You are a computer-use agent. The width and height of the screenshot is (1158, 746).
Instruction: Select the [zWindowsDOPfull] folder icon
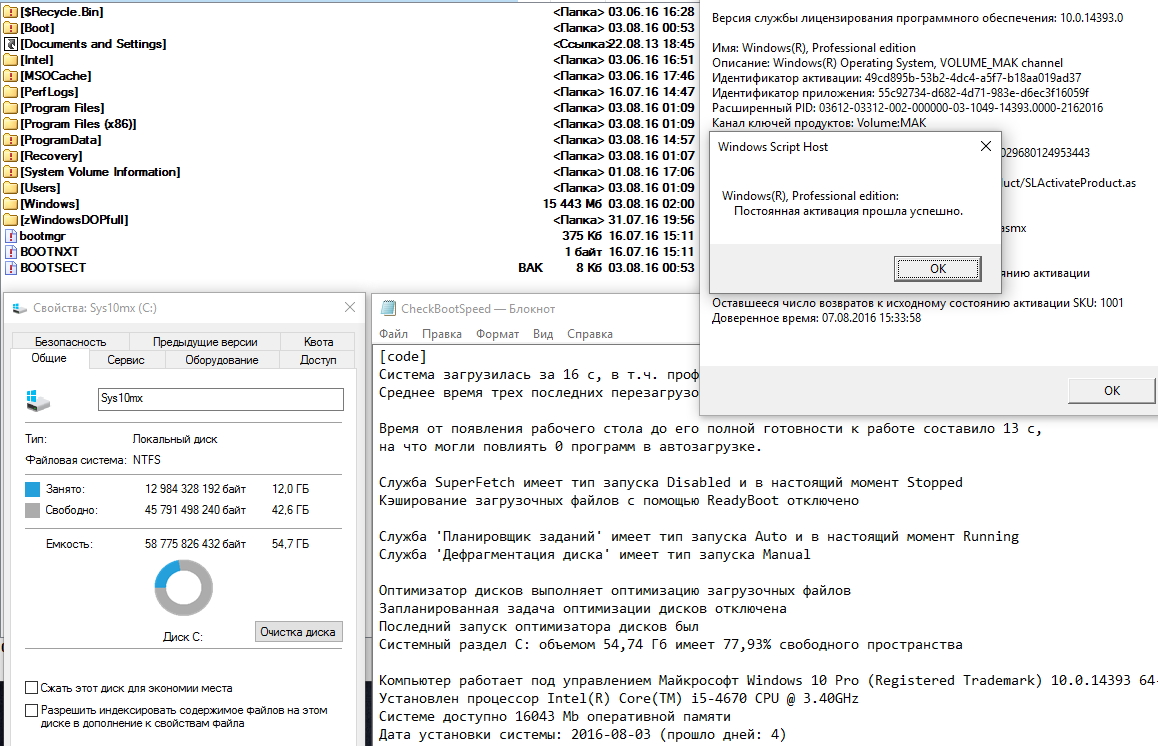point(10,220)
